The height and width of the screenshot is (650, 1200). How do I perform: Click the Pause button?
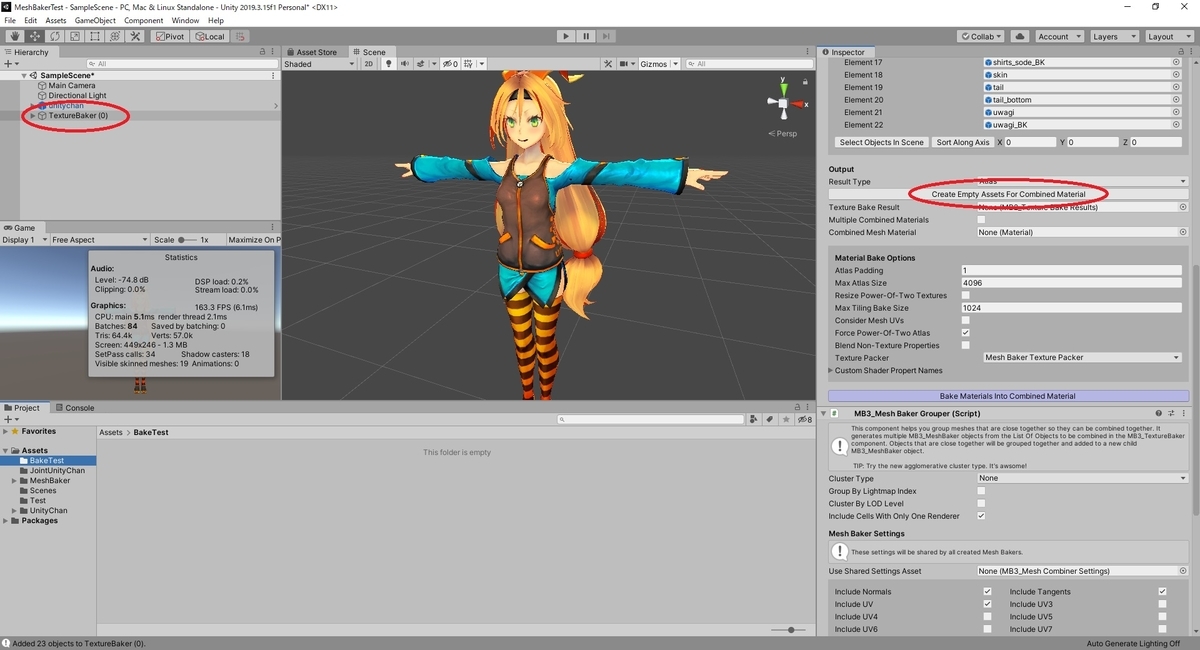pos(586,36)
